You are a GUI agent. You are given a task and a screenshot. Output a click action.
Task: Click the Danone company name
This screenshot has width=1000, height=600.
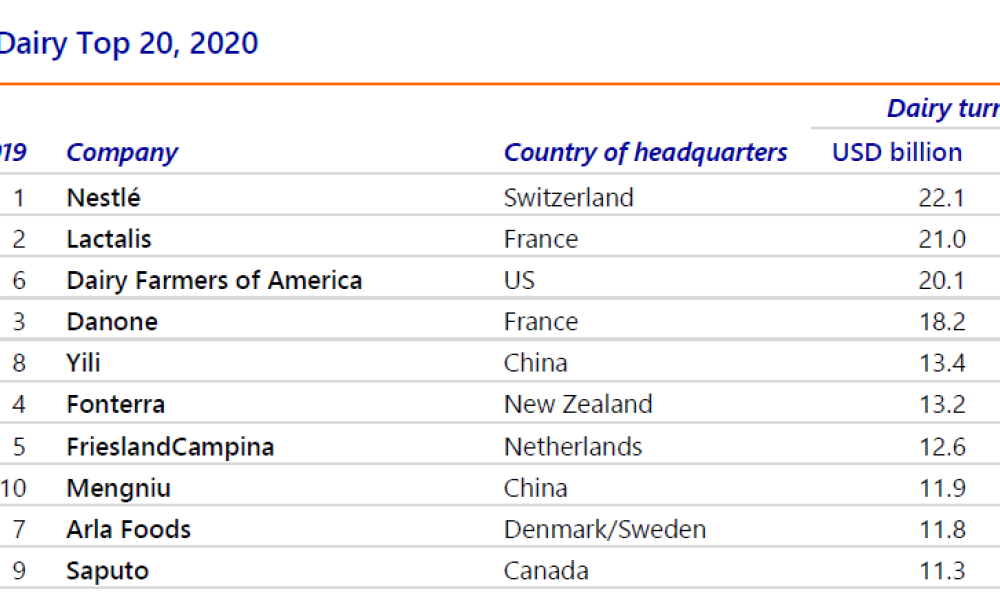[x=112, y=322]
